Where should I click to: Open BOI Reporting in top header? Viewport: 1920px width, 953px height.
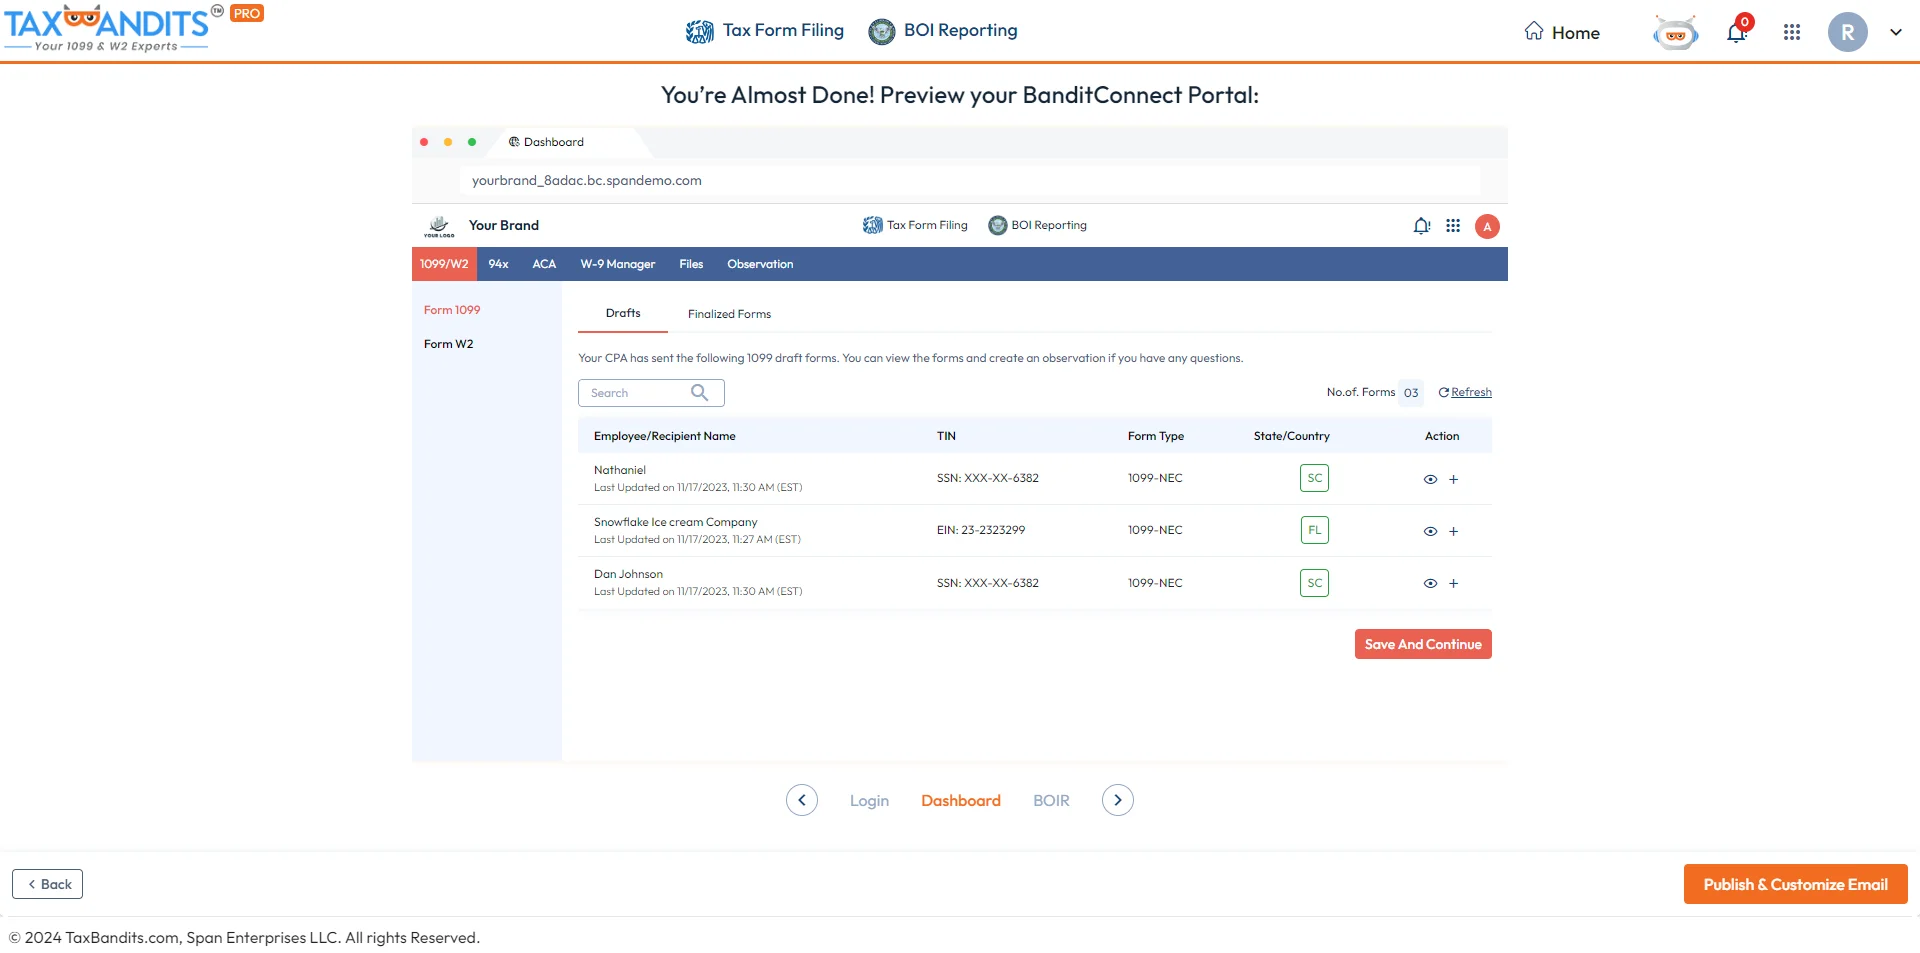[x=943, y=31]
